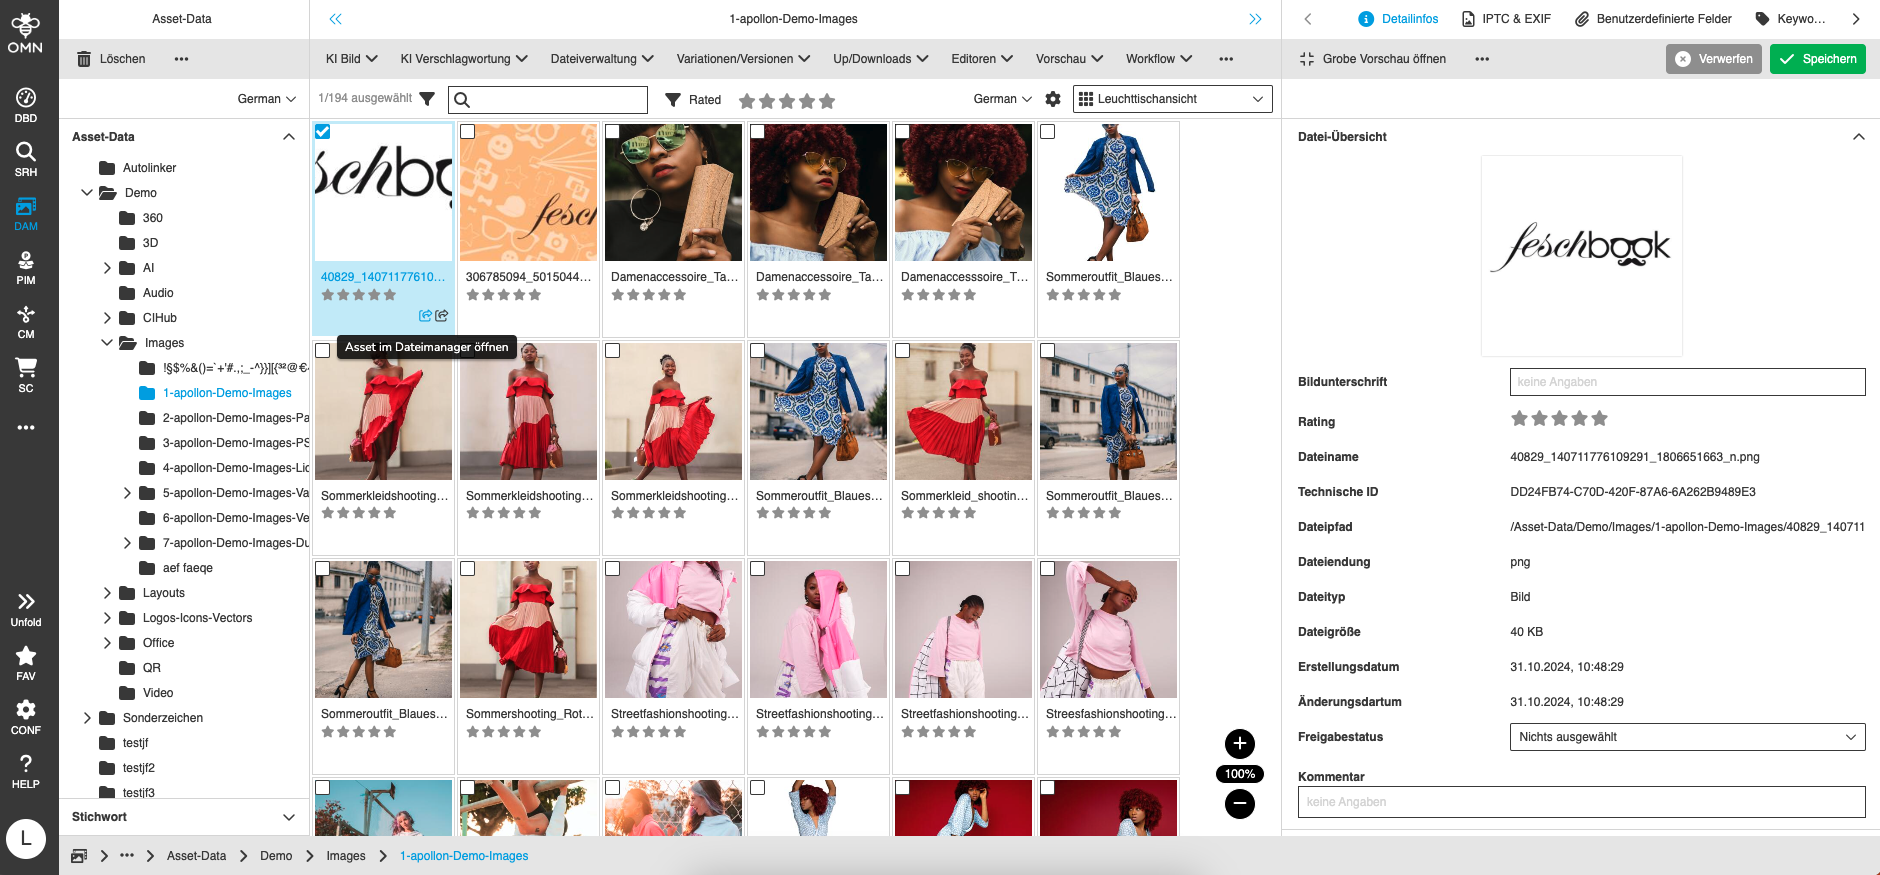Open the DAM module in sidebar
The width and height of the screenshot is (1880, 875).
tap(26, 213)
